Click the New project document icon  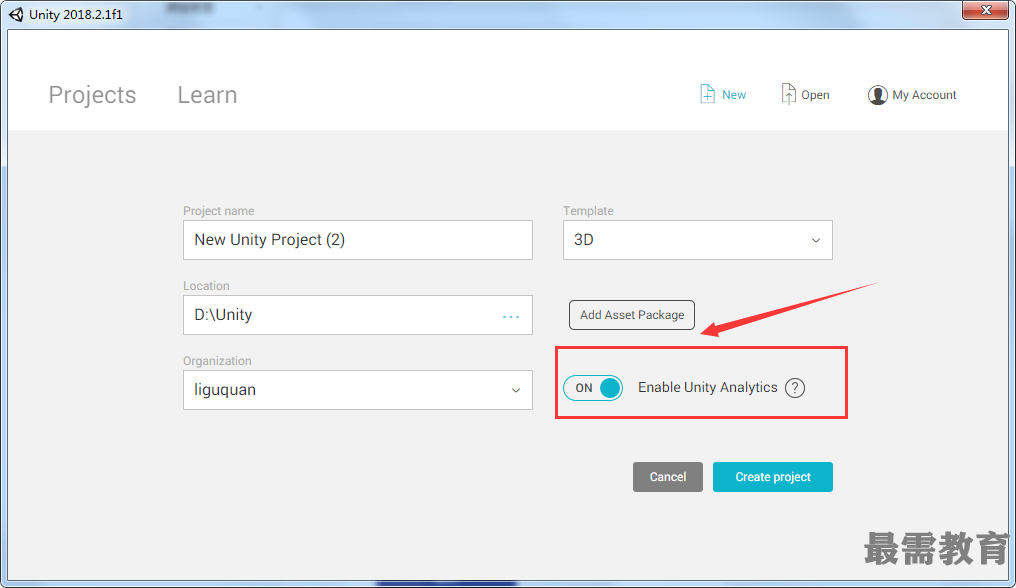707,94
